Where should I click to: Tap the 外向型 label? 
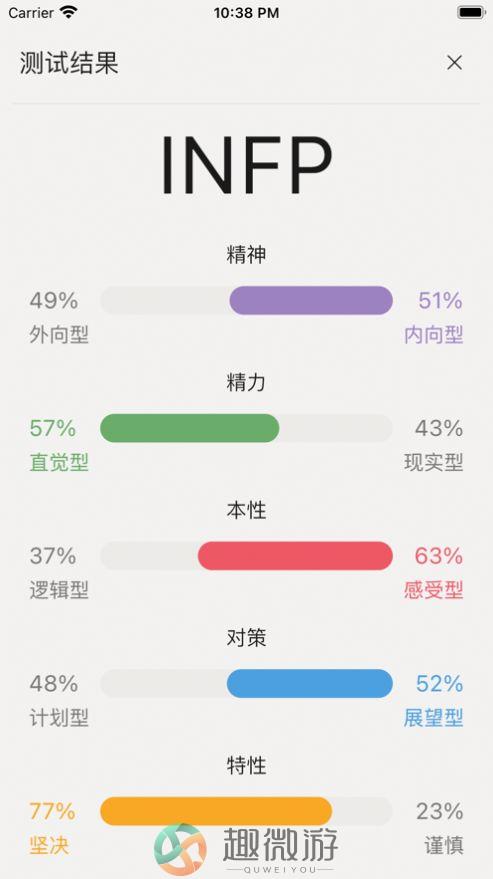[59, 335]
